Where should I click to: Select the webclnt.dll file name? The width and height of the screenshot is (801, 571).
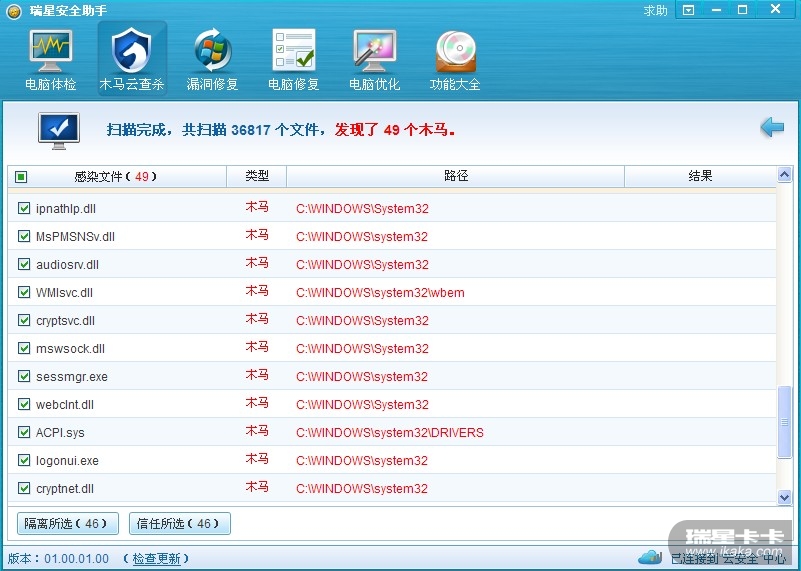coord(65,405)
